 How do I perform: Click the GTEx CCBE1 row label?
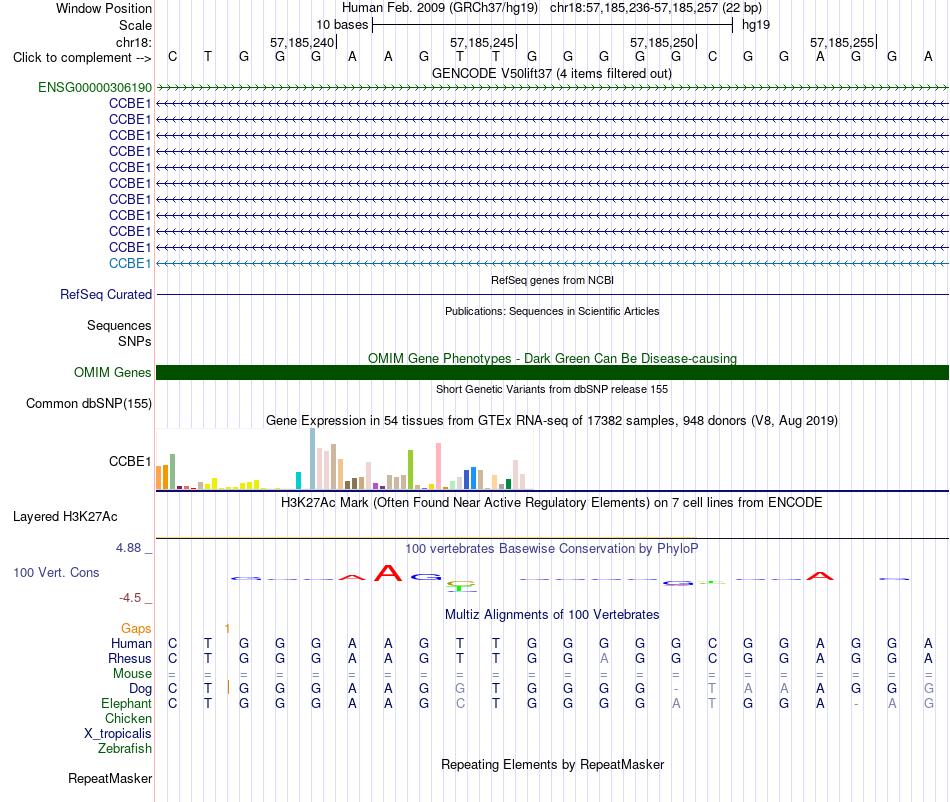point(130,462)
